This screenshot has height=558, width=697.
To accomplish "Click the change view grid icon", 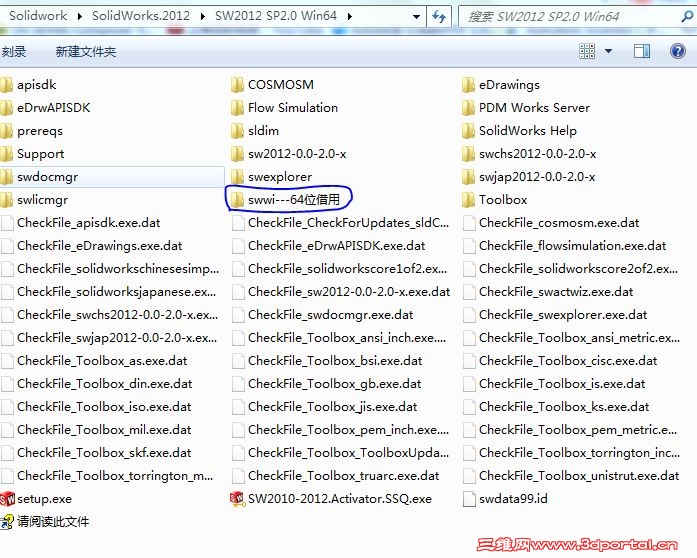I will (587, 52).
